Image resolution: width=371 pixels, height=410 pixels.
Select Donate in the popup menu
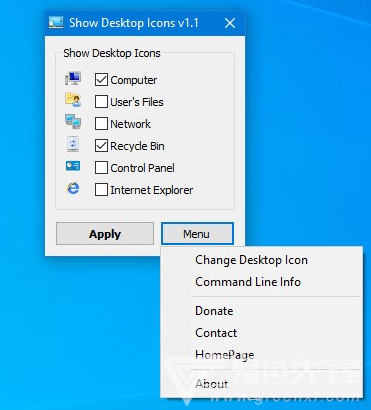pyautogui.click(x=262, y=311)
